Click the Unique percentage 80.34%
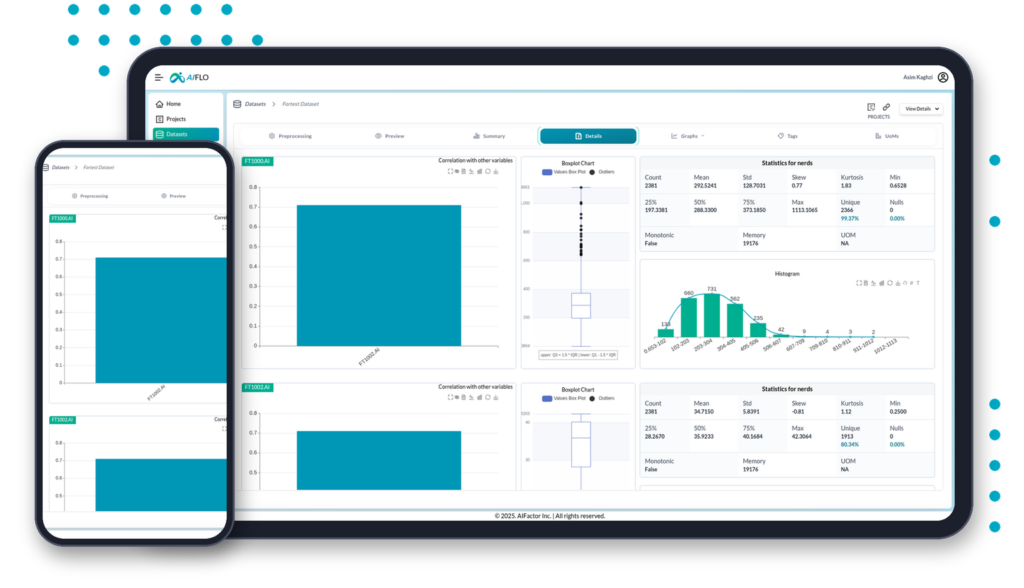Screen dimensions: 1024x588 point(850,444)
